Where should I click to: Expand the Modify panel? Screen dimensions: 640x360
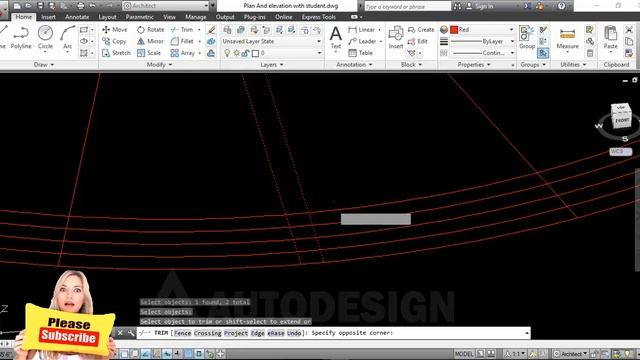[159, 64]
